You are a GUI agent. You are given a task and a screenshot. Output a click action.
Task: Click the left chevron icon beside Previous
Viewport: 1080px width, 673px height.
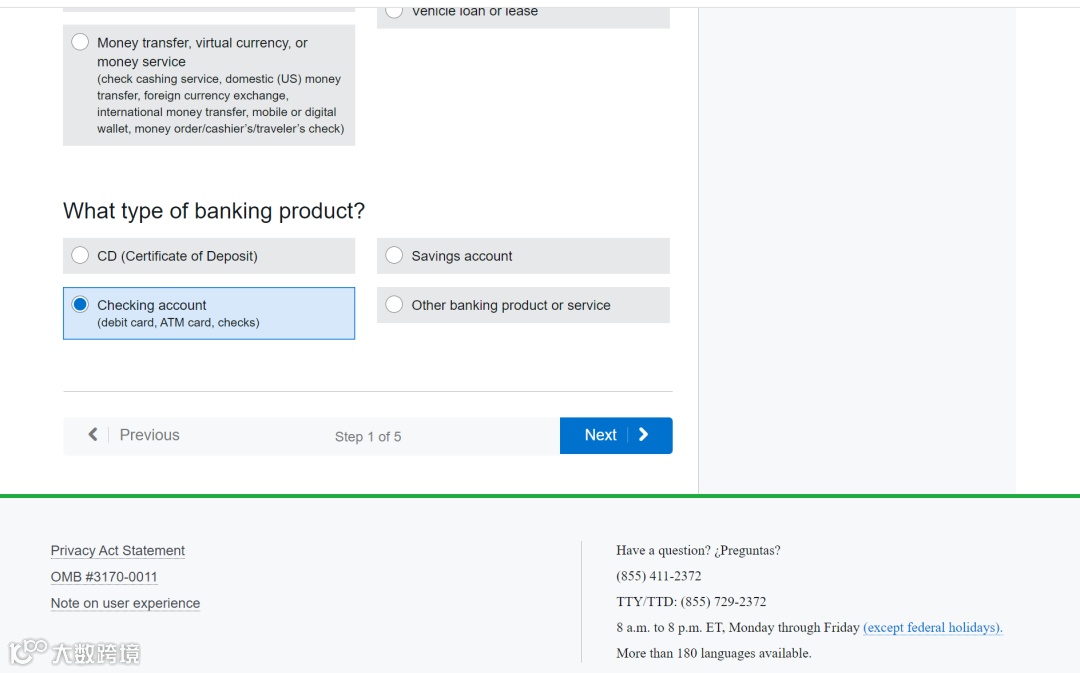click(x=93, y=435)
